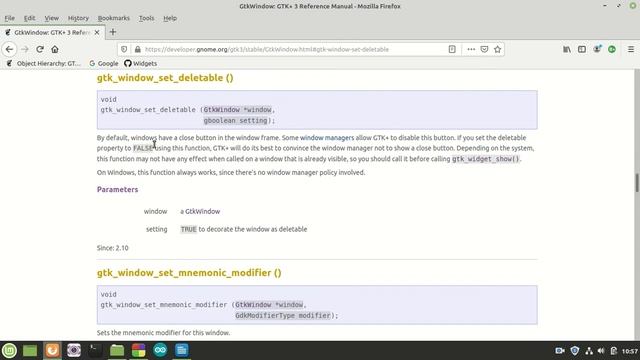The image size is (640, 360).
Task: Open the History menu
Action: click(78, 18)
